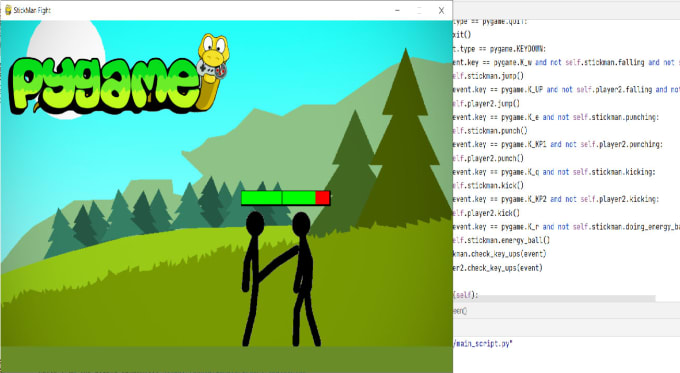Image resolution: width=680 pixels, height=373 pixels.
Task: Click the exit() code line in editor
Action: pos(462,35)
